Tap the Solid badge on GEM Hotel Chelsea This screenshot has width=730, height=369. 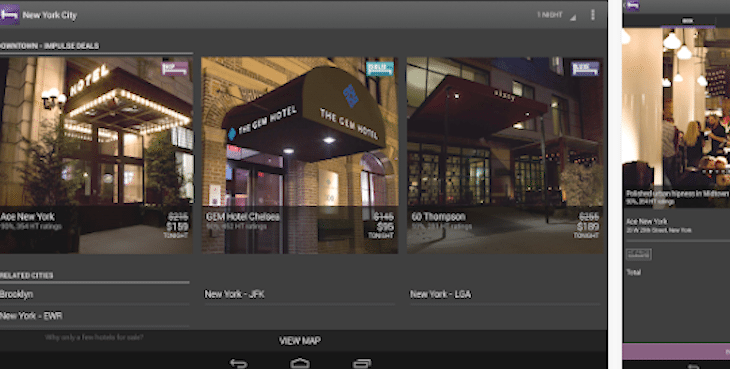point(379,69)
